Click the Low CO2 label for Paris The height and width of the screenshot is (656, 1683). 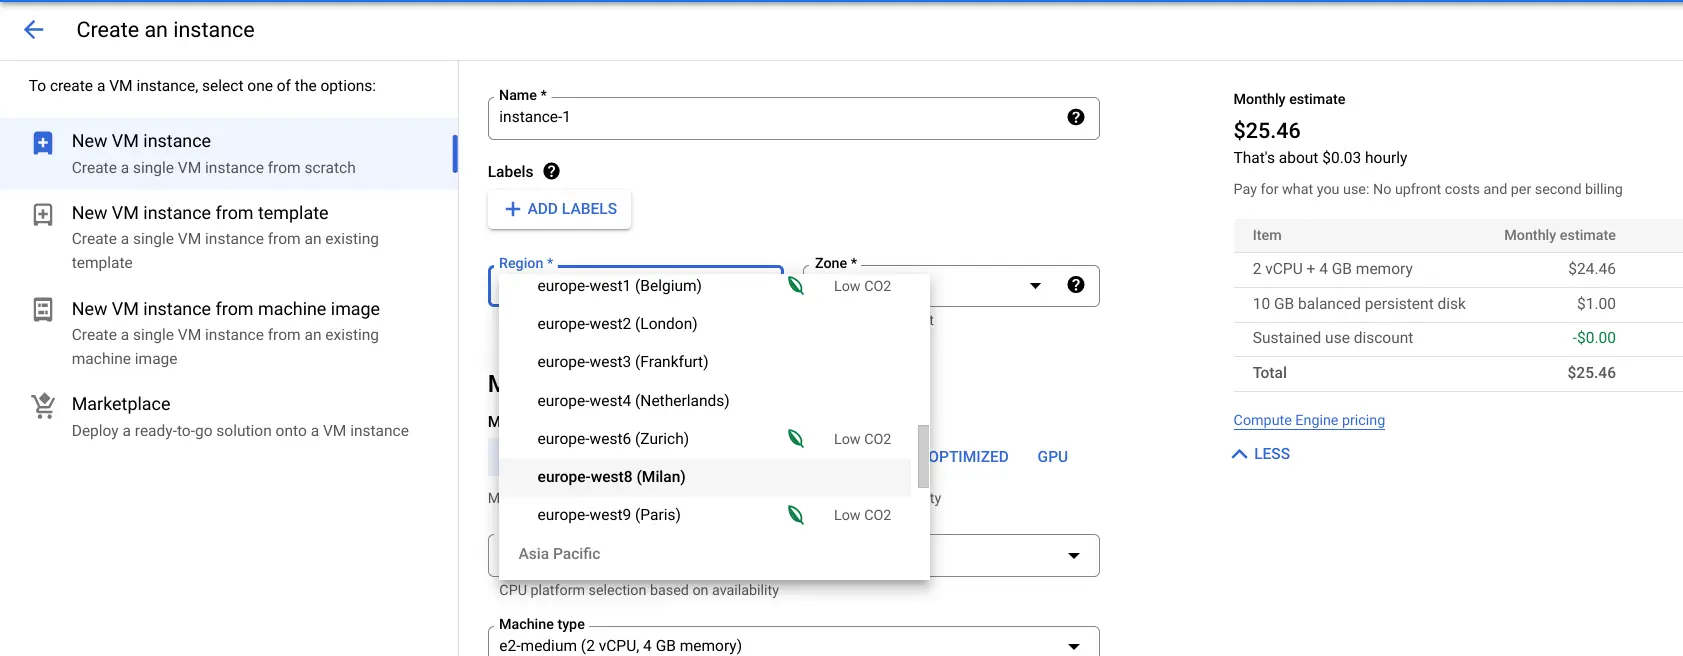[x=862, y=515]
